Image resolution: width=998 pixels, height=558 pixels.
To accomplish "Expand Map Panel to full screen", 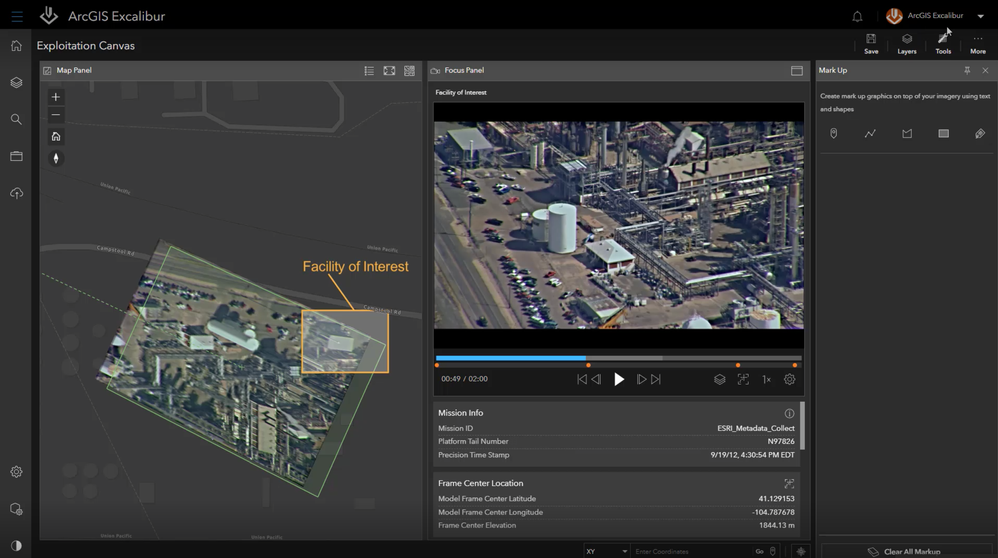I will (390, 71).
